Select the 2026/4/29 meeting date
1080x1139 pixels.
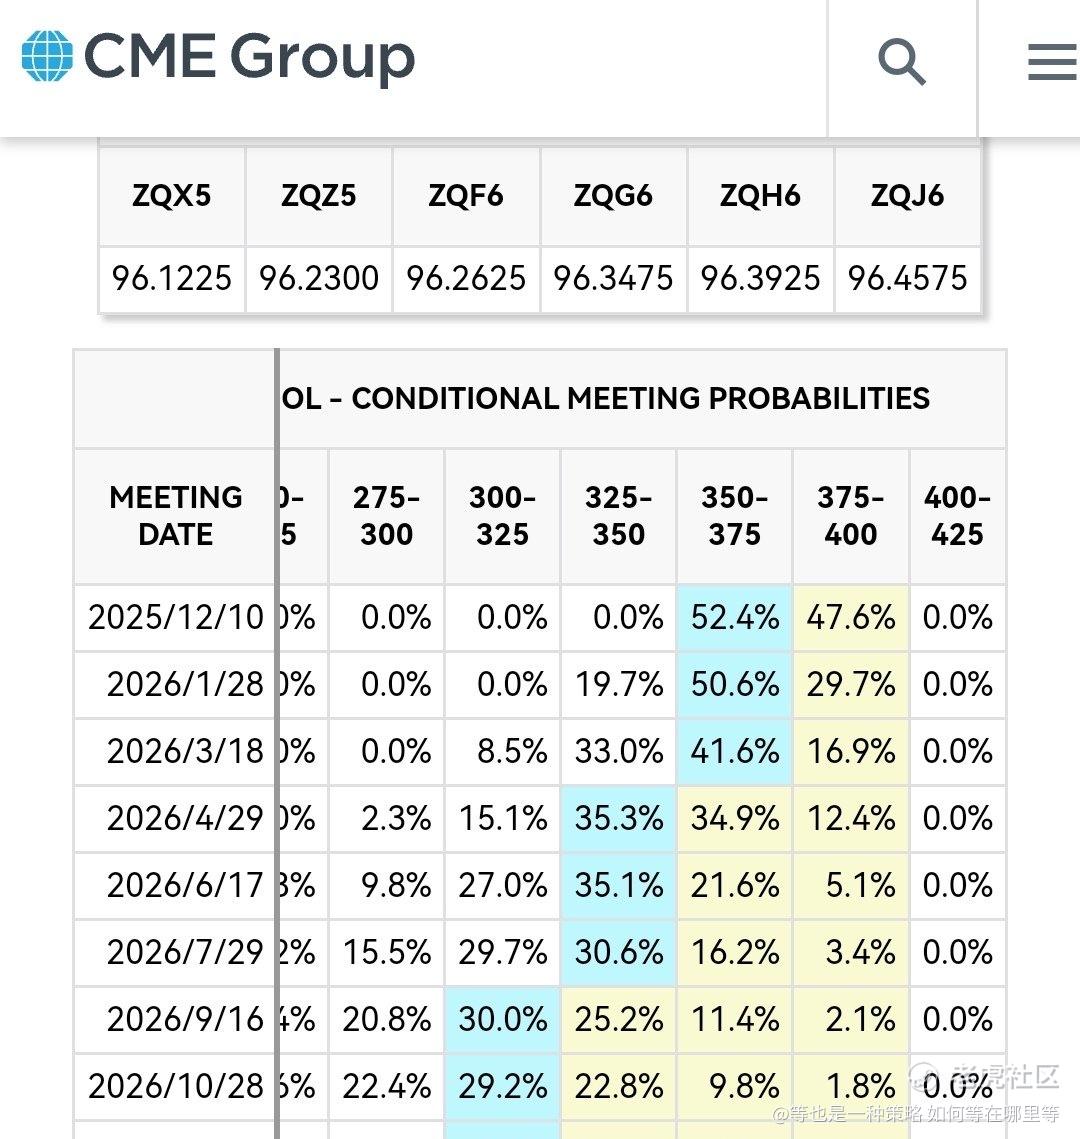tap(185, 819)
